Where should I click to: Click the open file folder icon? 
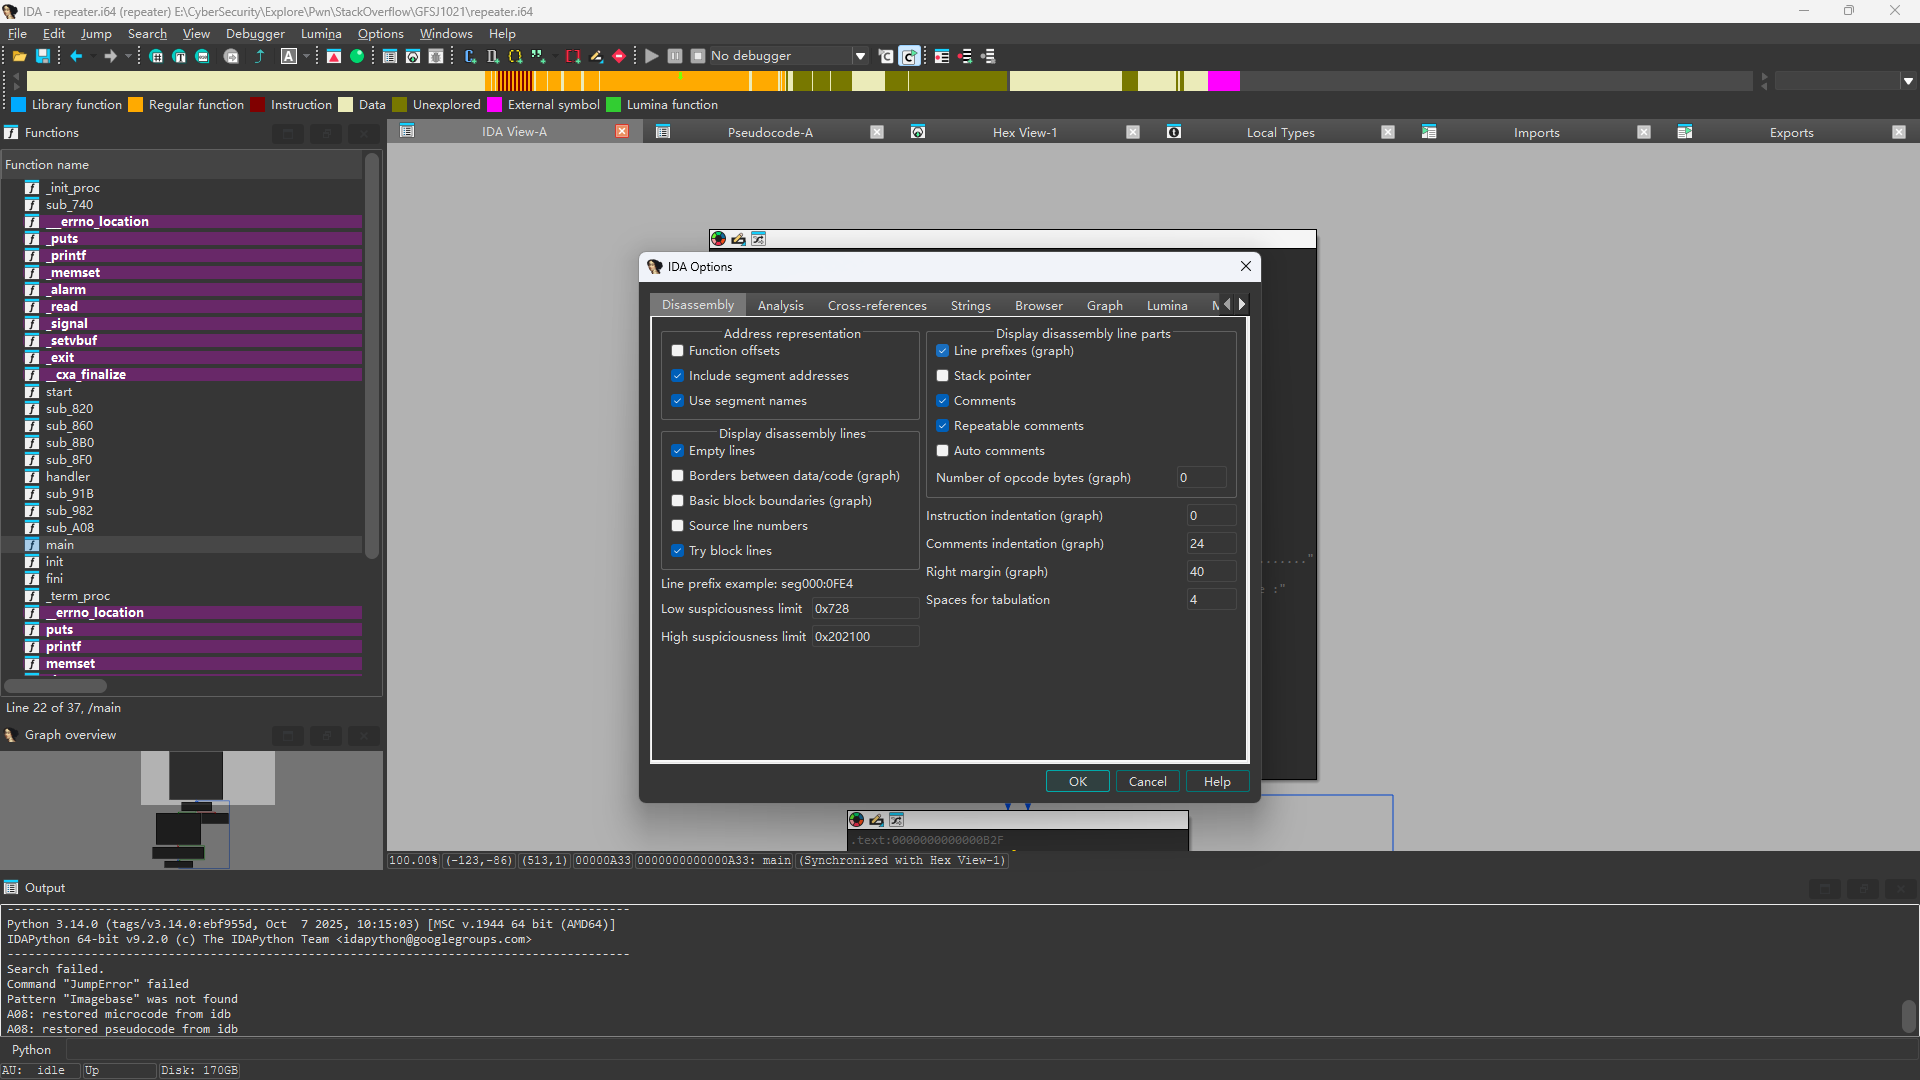coord(19,57)
